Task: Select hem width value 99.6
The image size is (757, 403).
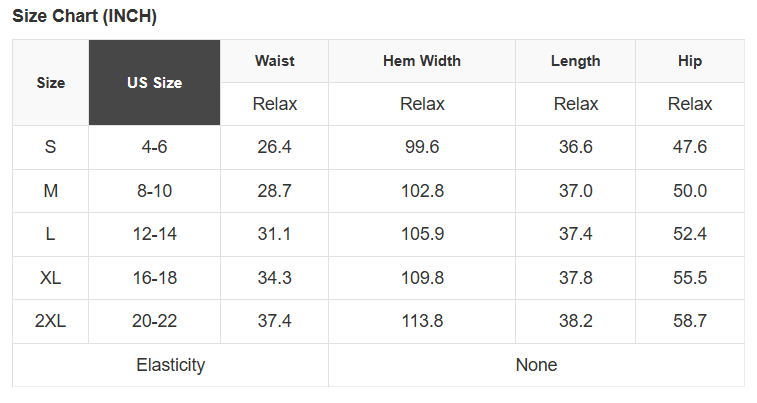Action: pyautogui.click(x=422, y=147)
